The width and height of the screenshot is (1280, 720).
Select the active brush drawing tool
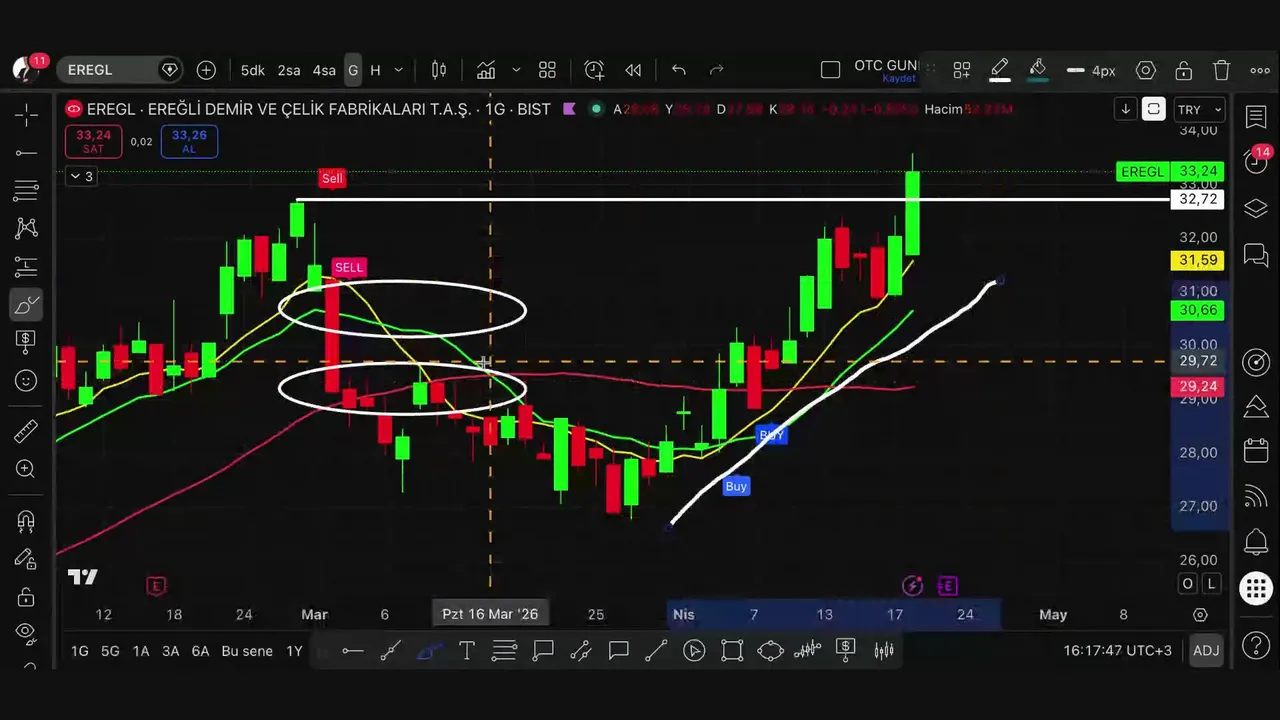click(x=27, y=305)
